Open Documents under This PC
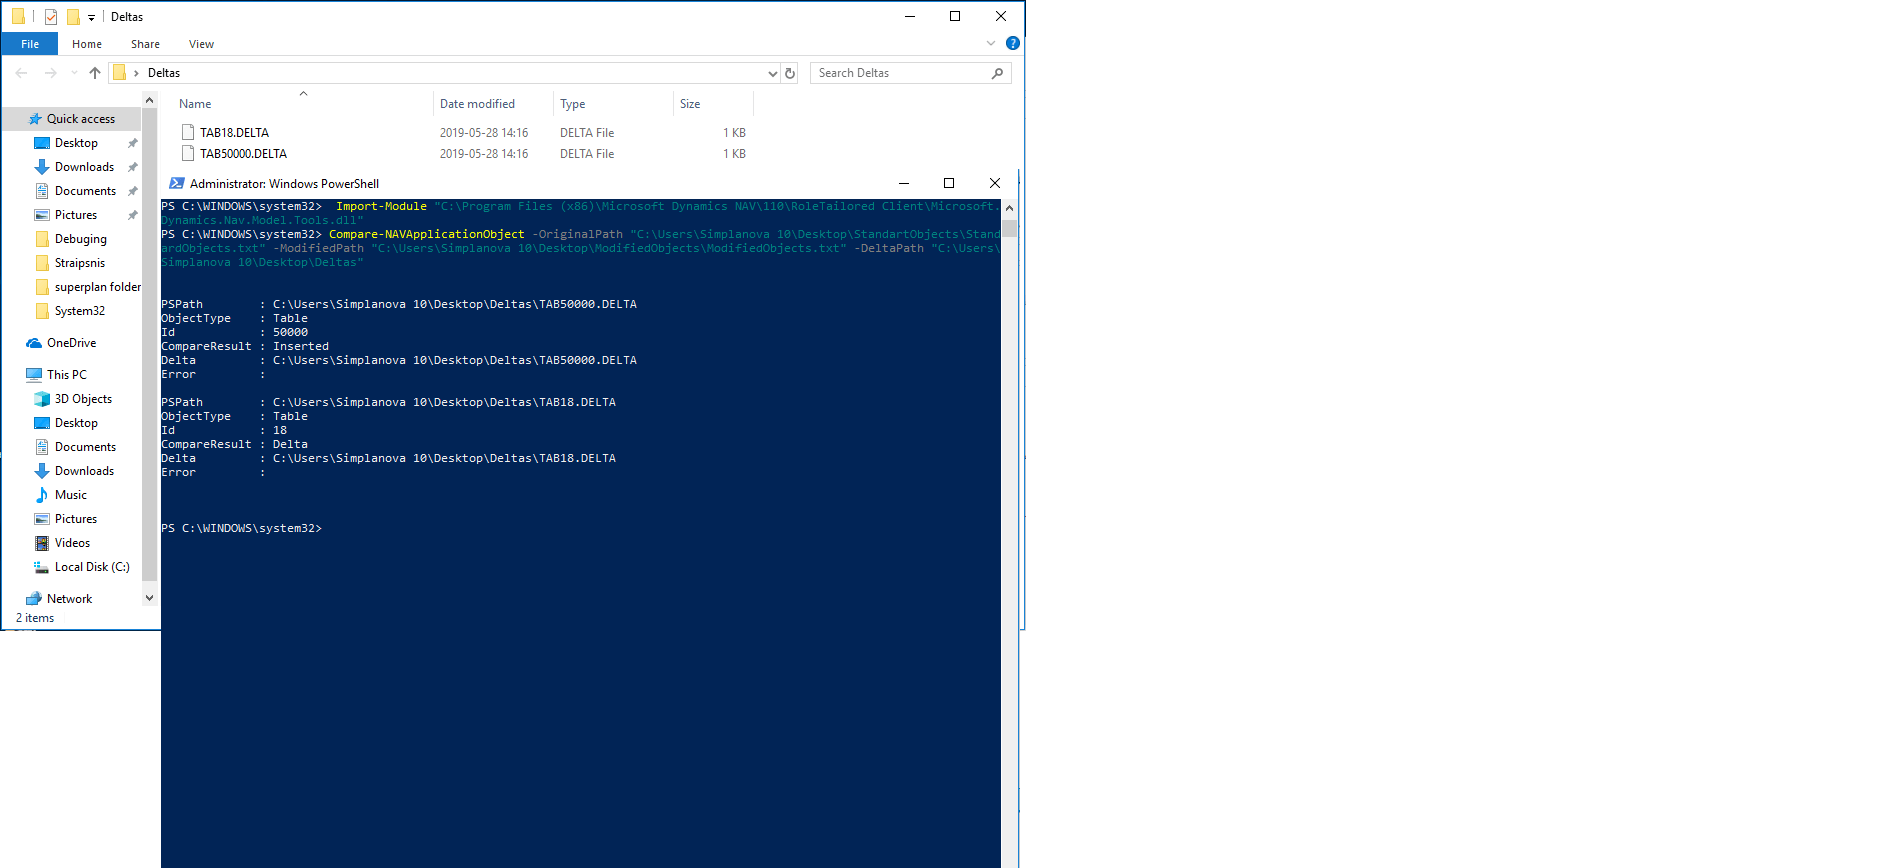This screenshot has width=1897, height=868. (85, 447)
